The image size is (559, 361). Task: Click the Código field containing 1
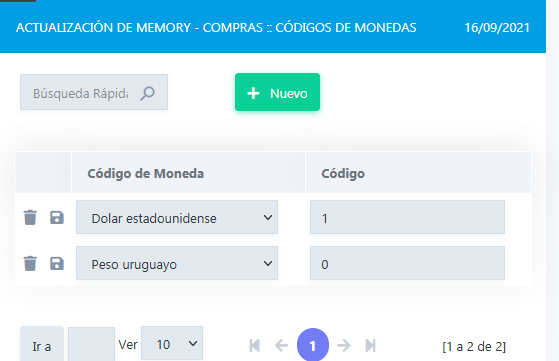point(407,217)
